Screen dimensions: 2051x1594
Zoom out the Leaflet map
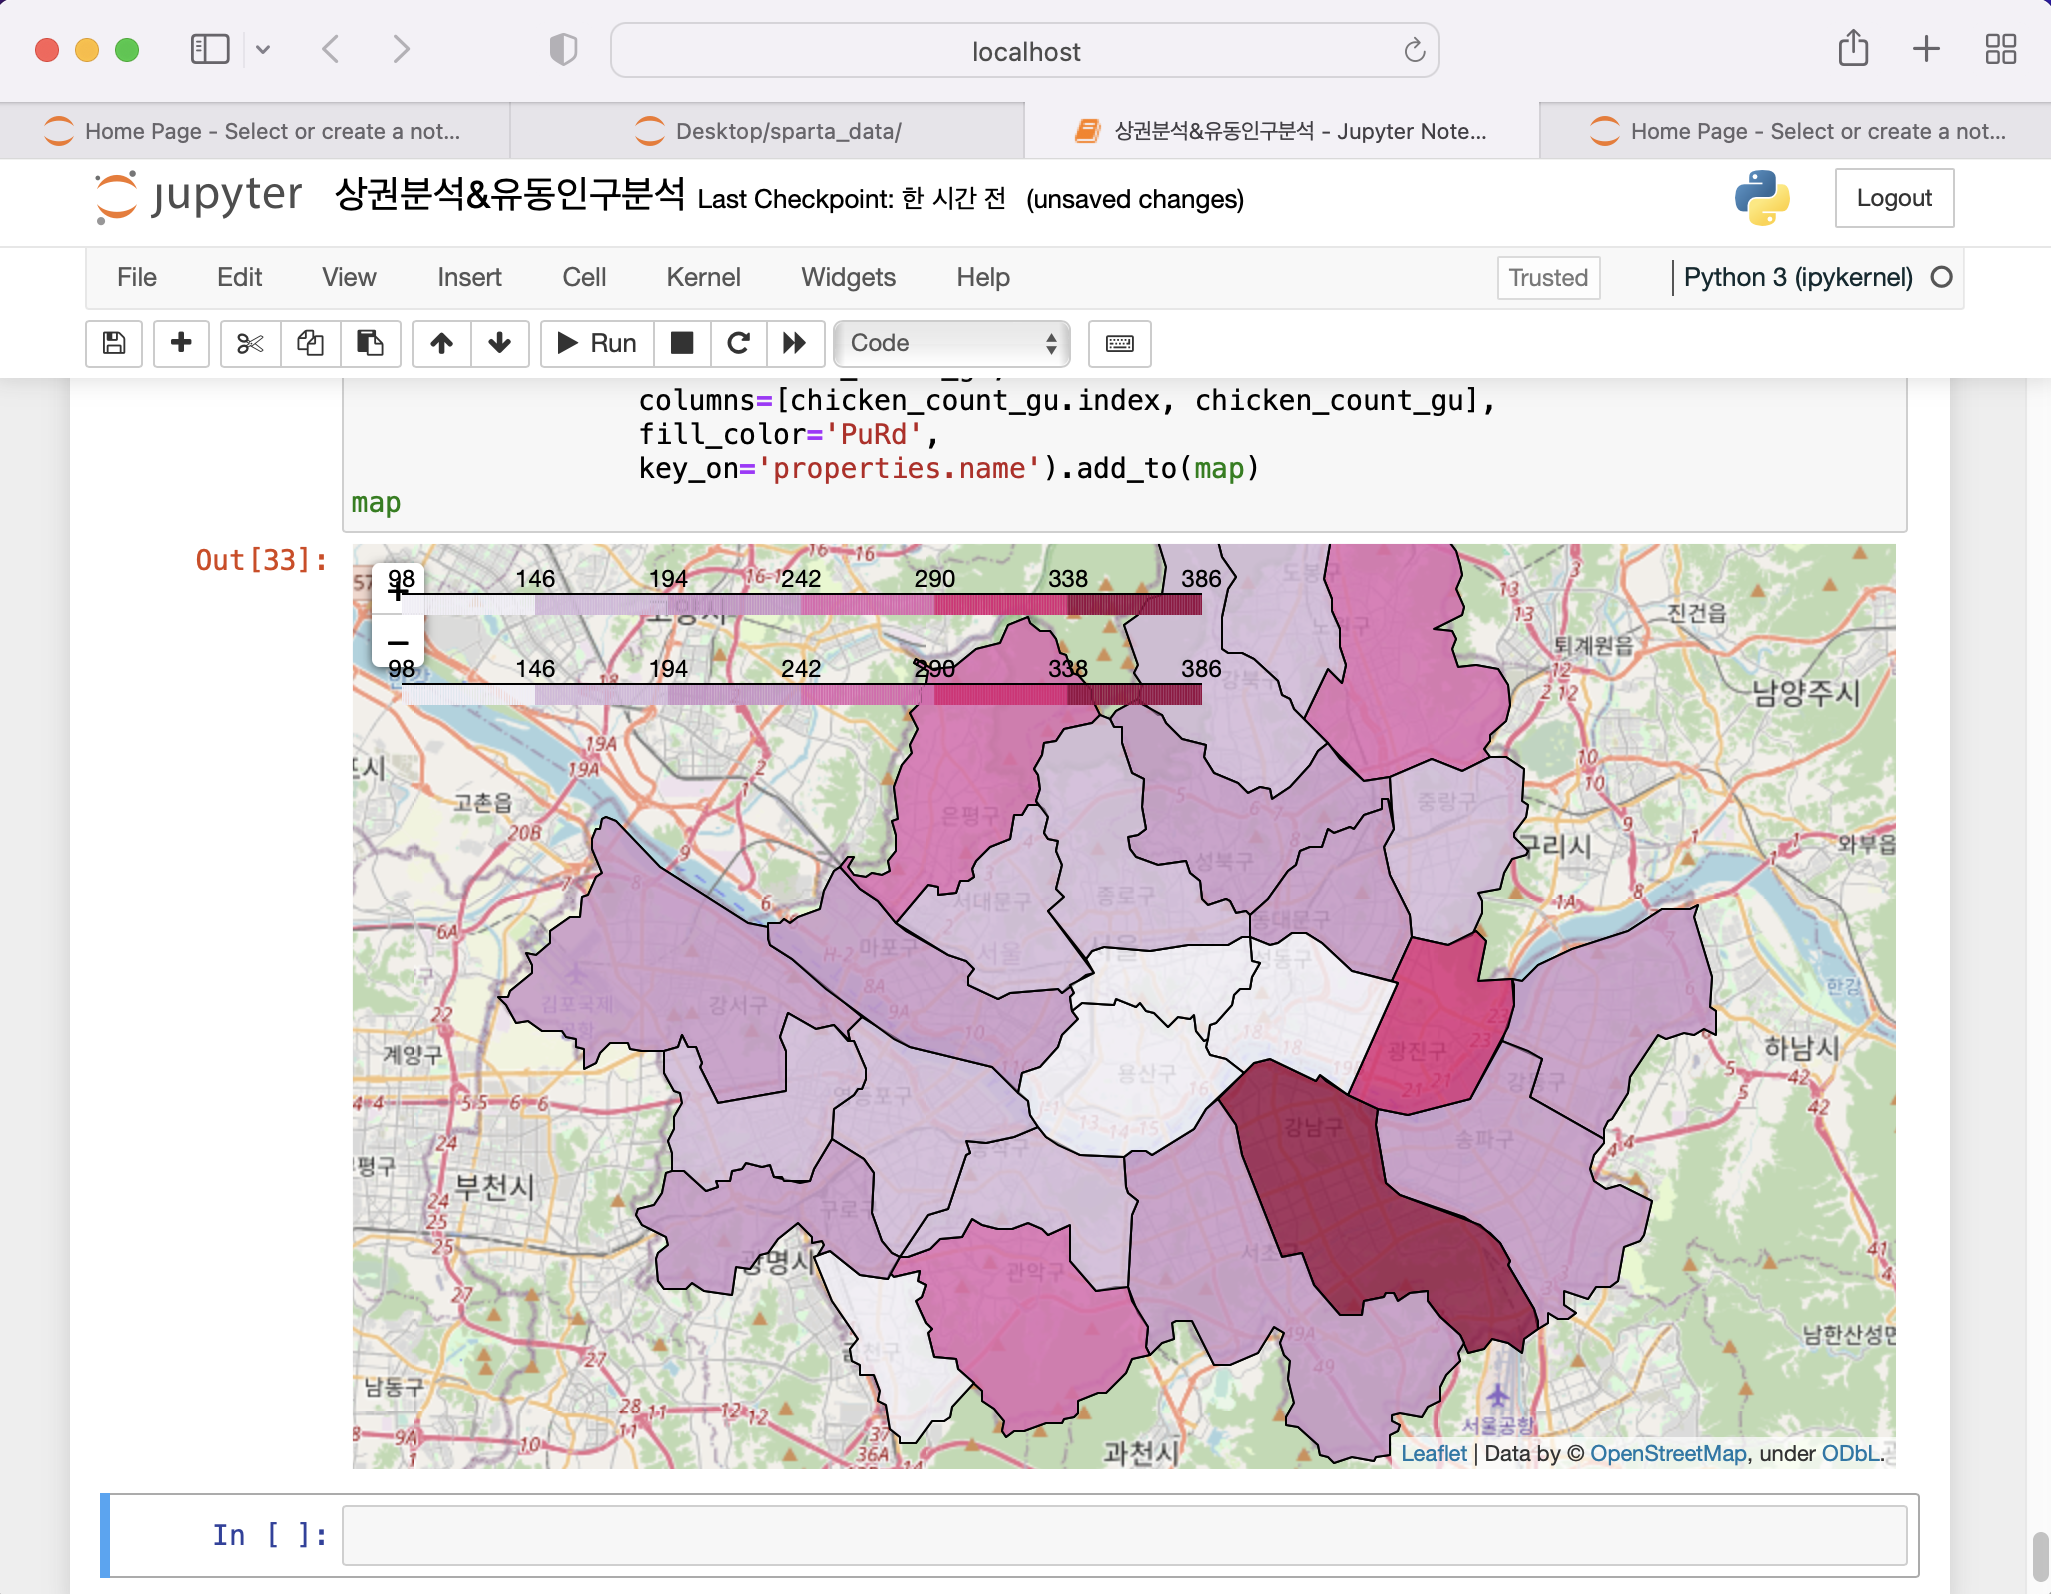tap(398, 642)
